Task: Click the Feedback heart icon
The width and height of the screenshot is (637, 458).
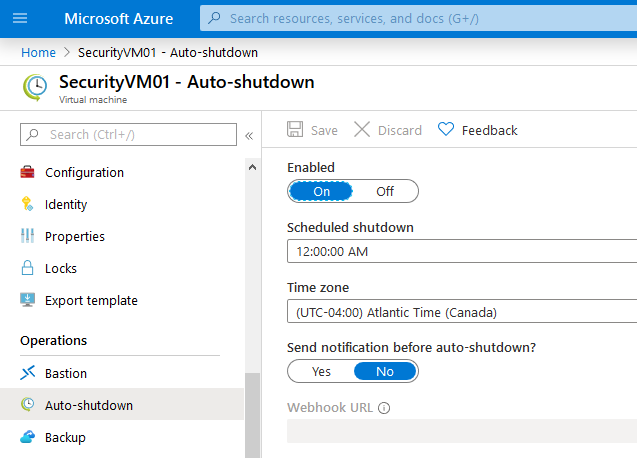Action: pos(446,130)
